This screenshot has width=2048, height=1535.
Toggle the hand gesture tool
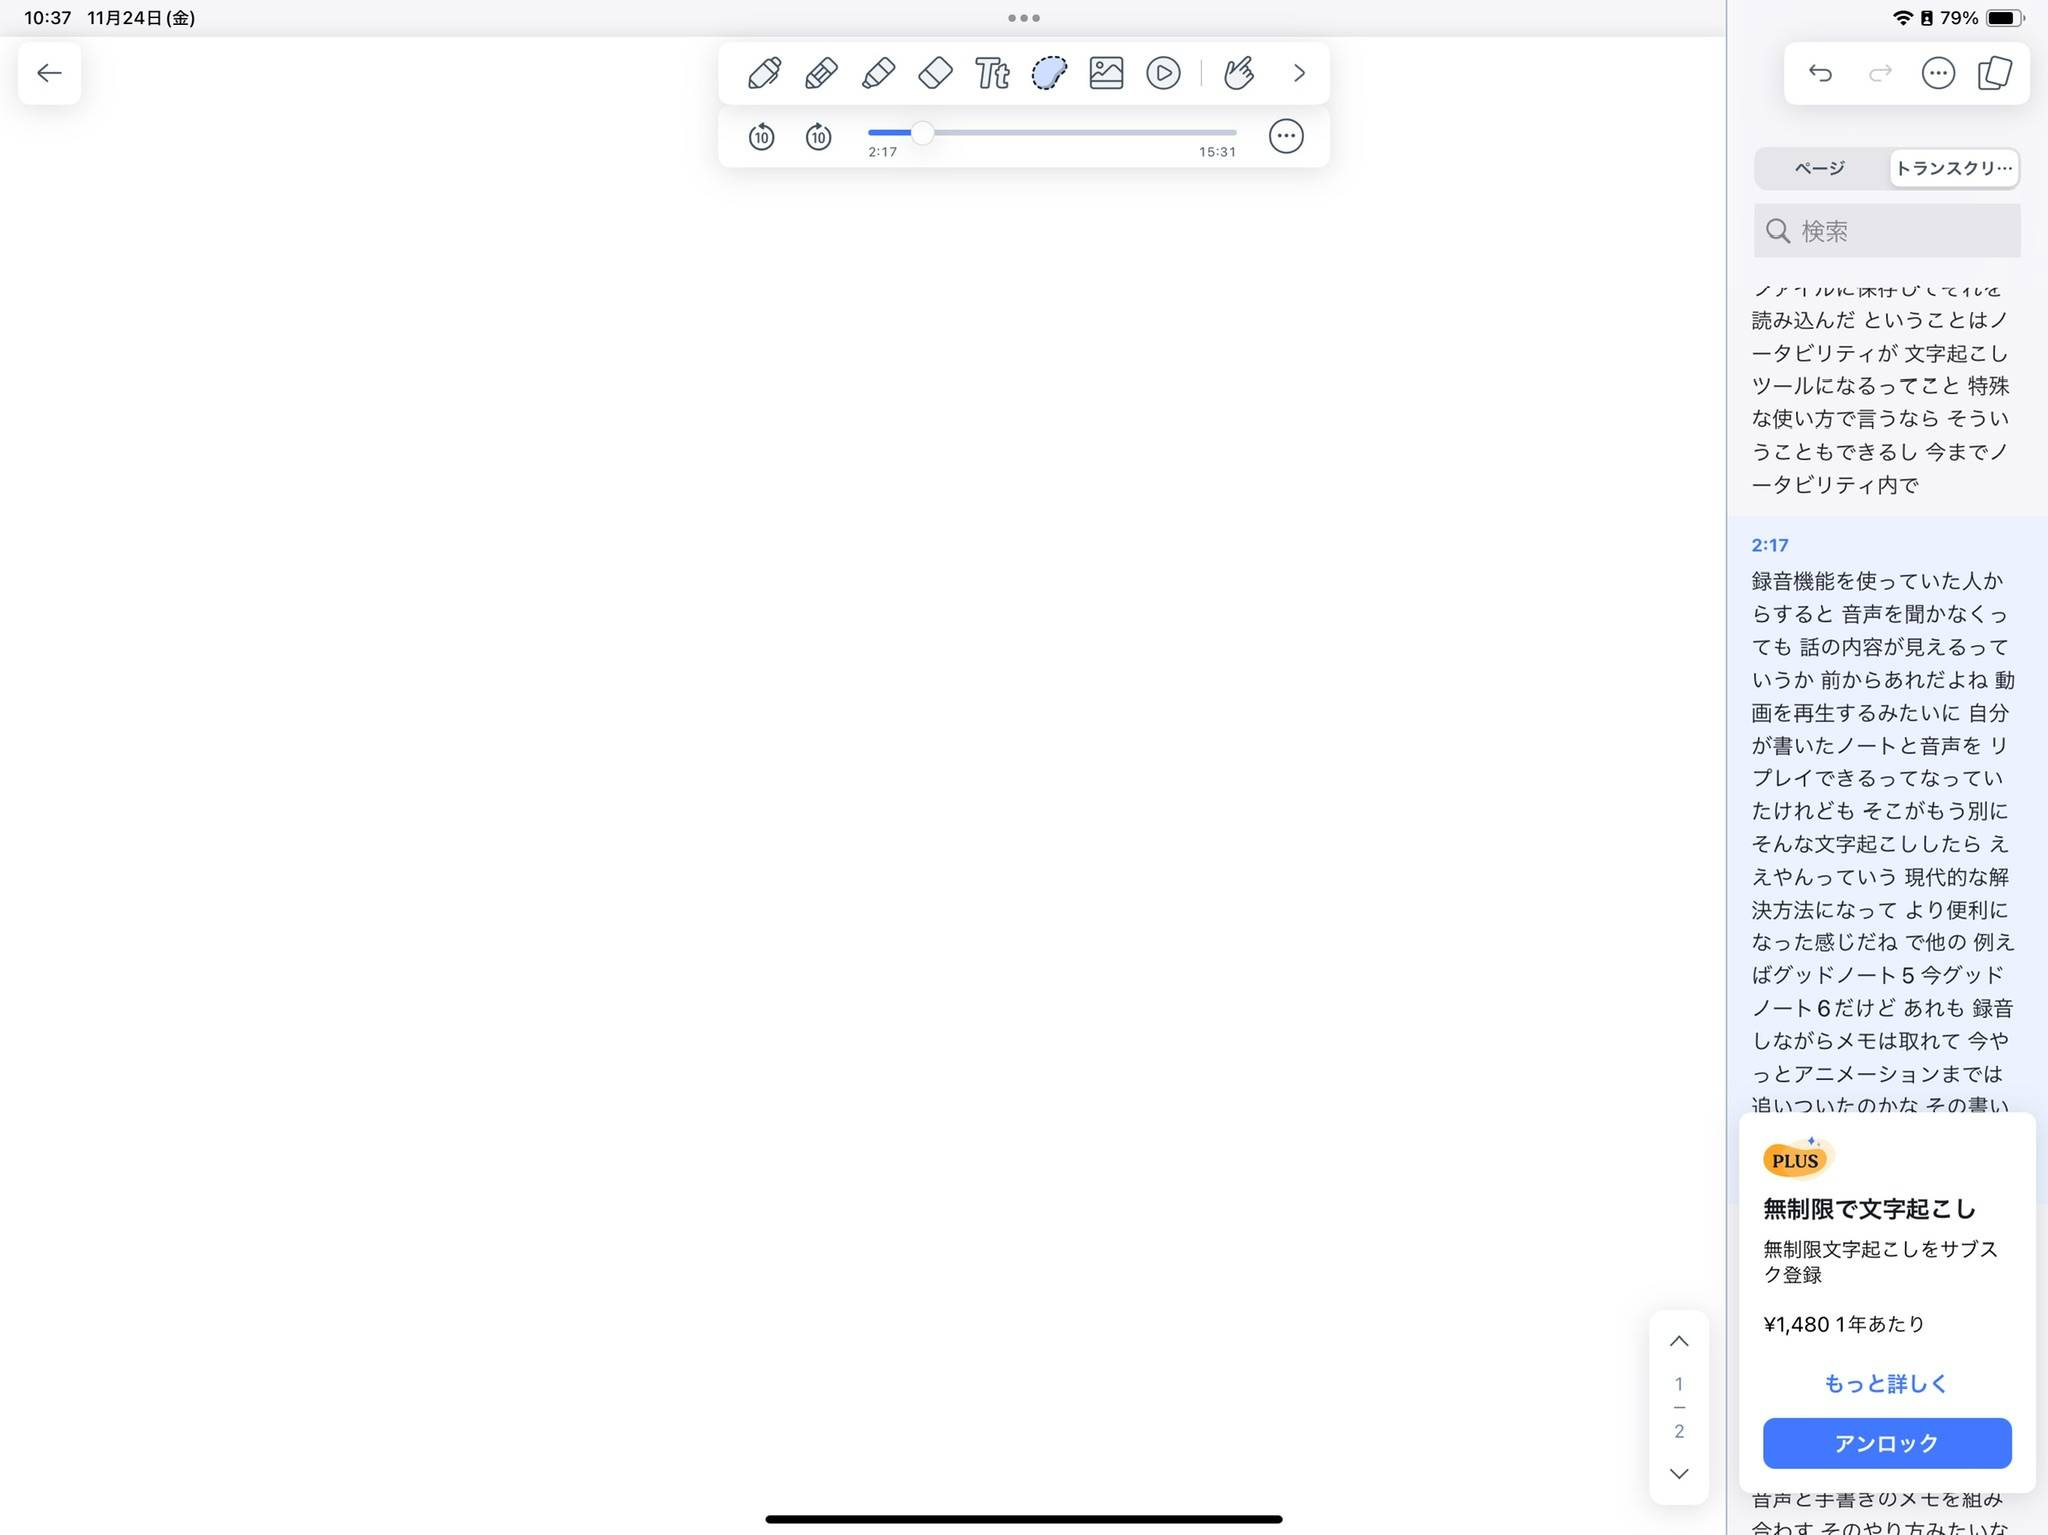[1239, 72]
